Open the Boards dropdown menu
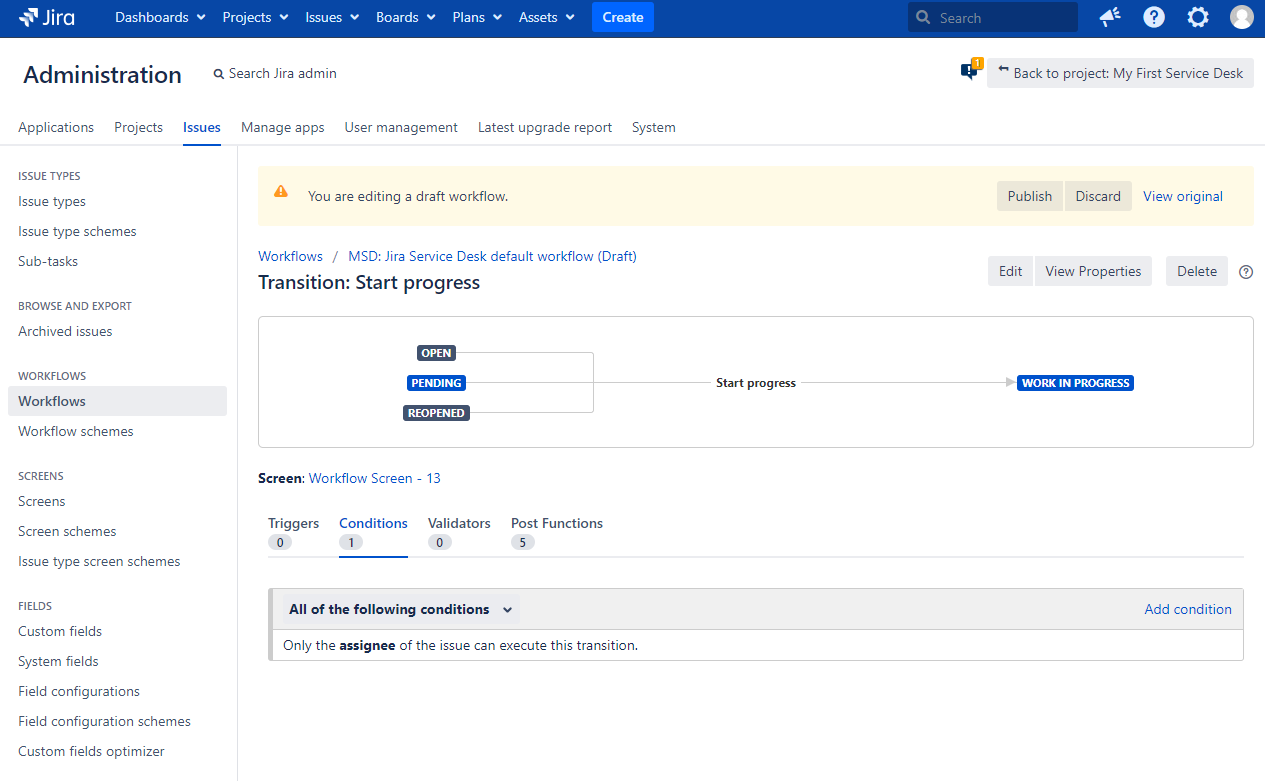The image size is (1265, 781). pyautogui.click(x=405, y=17)
